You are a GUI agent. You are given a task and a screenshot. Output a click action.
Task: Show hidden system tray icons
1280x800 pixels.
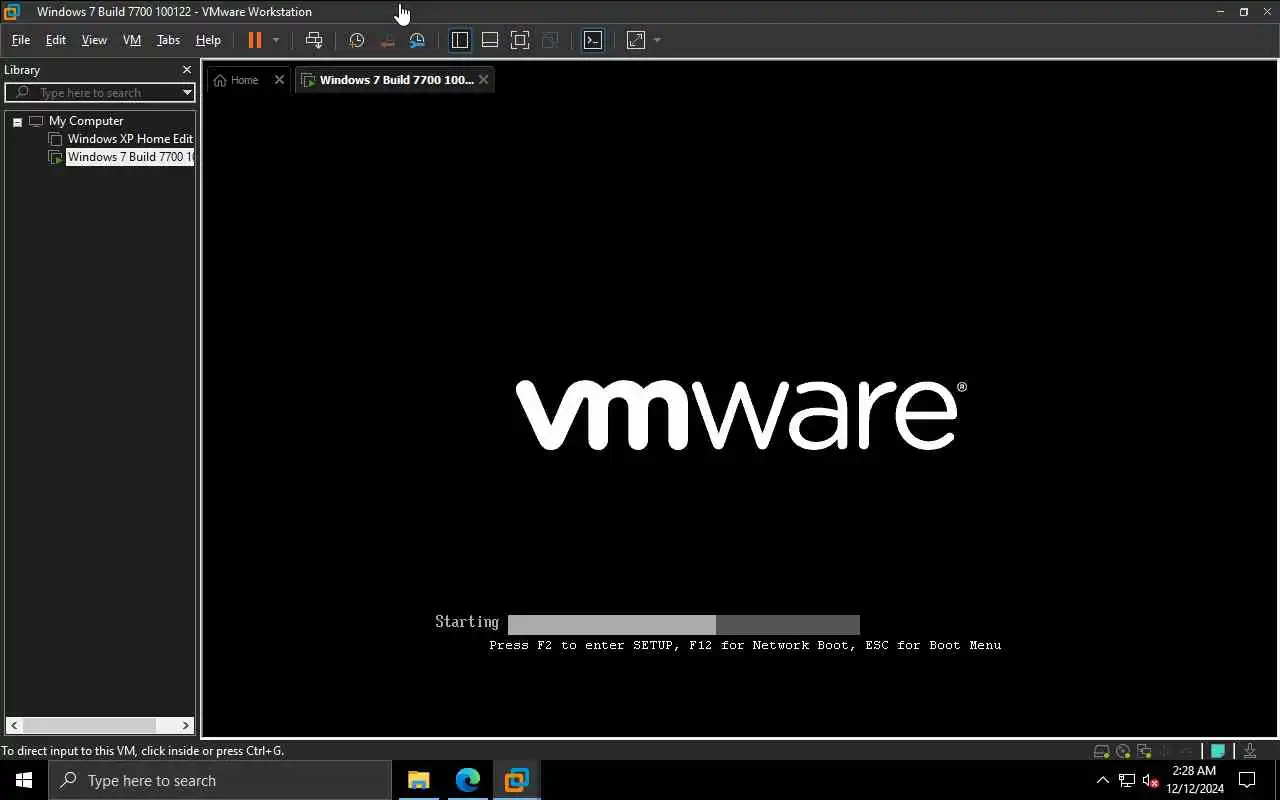pos(1103,780)
